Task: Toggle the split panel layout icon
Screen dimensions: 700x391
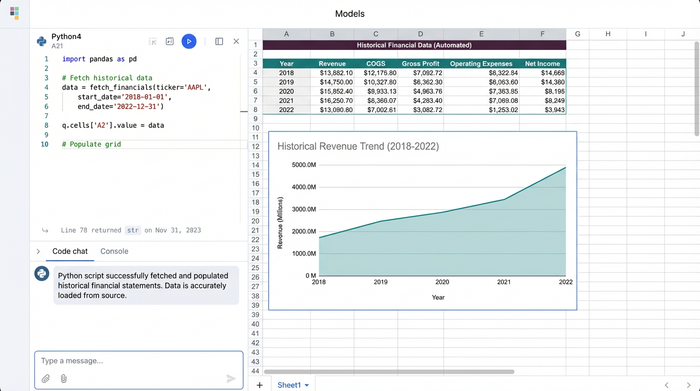Action: (x=219, y=42)
